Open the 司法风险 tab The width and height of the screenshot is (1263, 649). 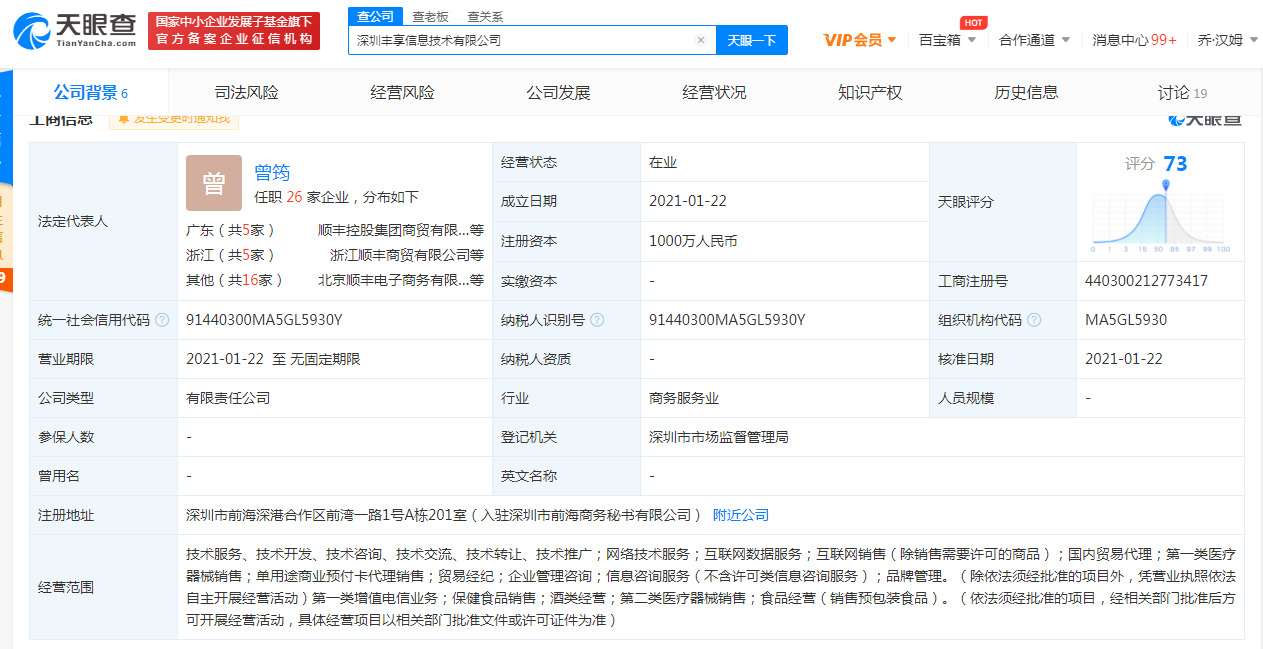pos(247,93)
